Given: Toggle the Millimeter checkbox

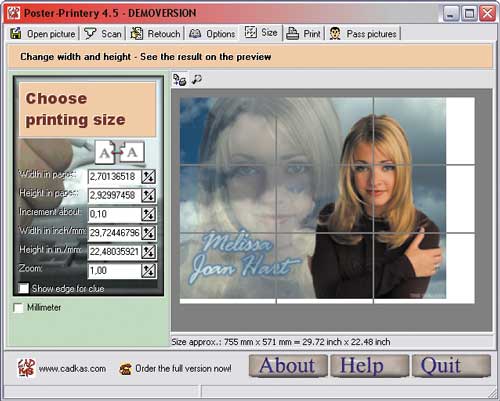Looking at the screenshot, I should 19,308.
